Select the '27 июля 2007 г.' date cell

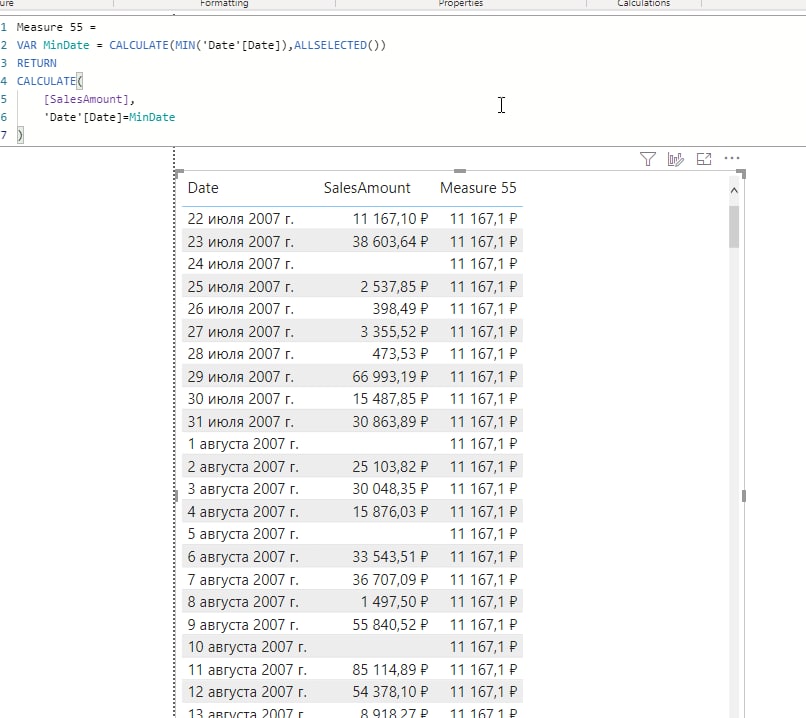pyautogui.click(x=241, y=332)
